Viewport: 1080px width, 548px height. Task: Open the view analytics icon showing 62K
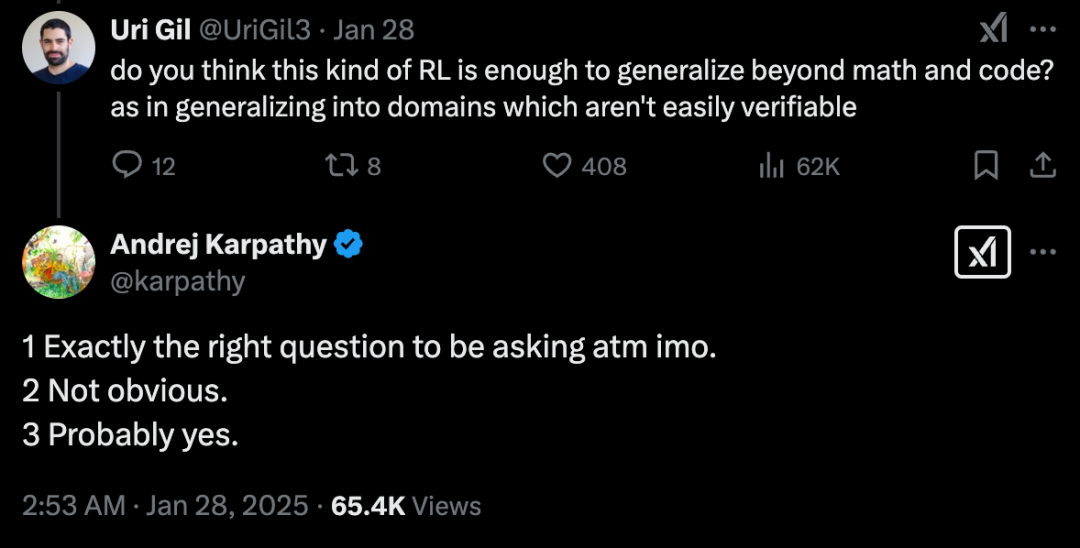pos(770,165)
